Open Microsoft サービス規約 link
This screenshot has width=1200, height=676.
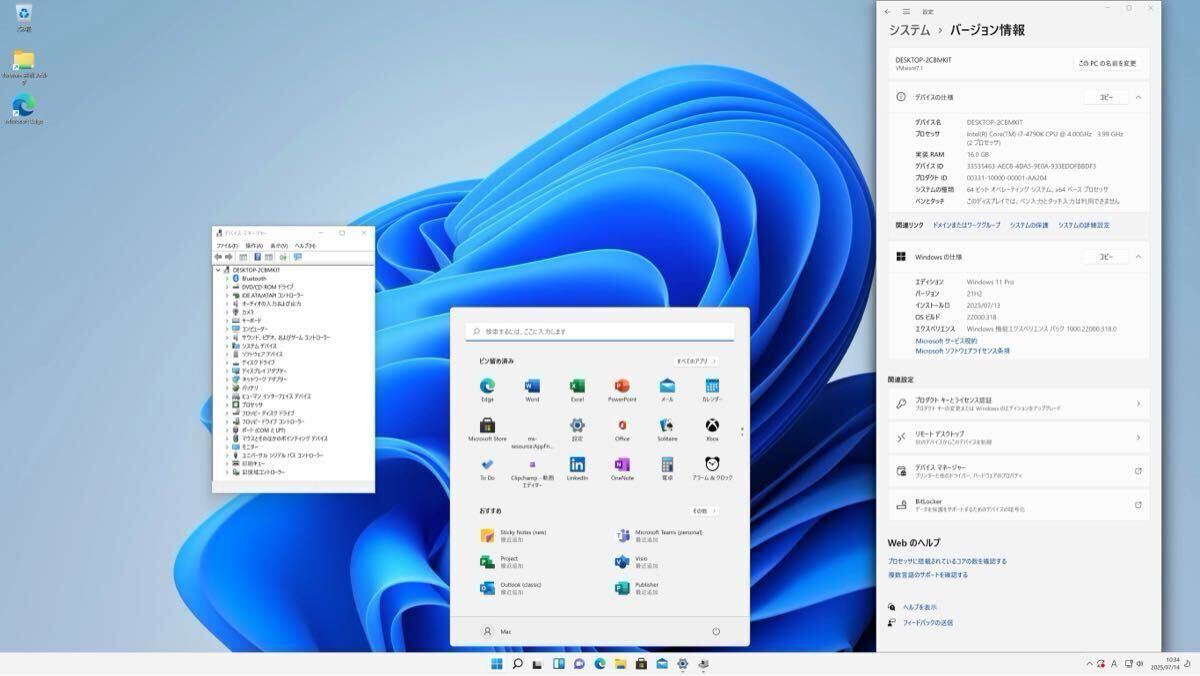946,341
